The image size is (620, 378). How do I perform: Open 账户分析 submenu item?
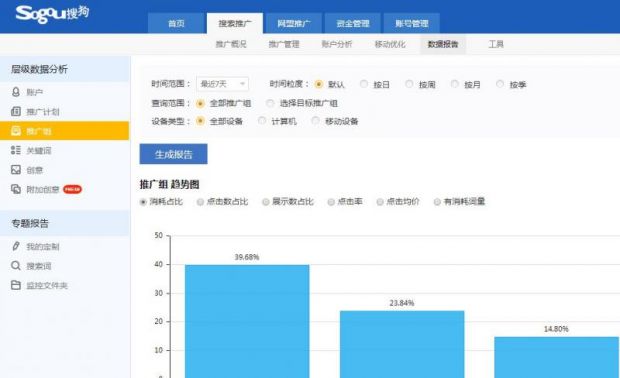tap(337, 44)
